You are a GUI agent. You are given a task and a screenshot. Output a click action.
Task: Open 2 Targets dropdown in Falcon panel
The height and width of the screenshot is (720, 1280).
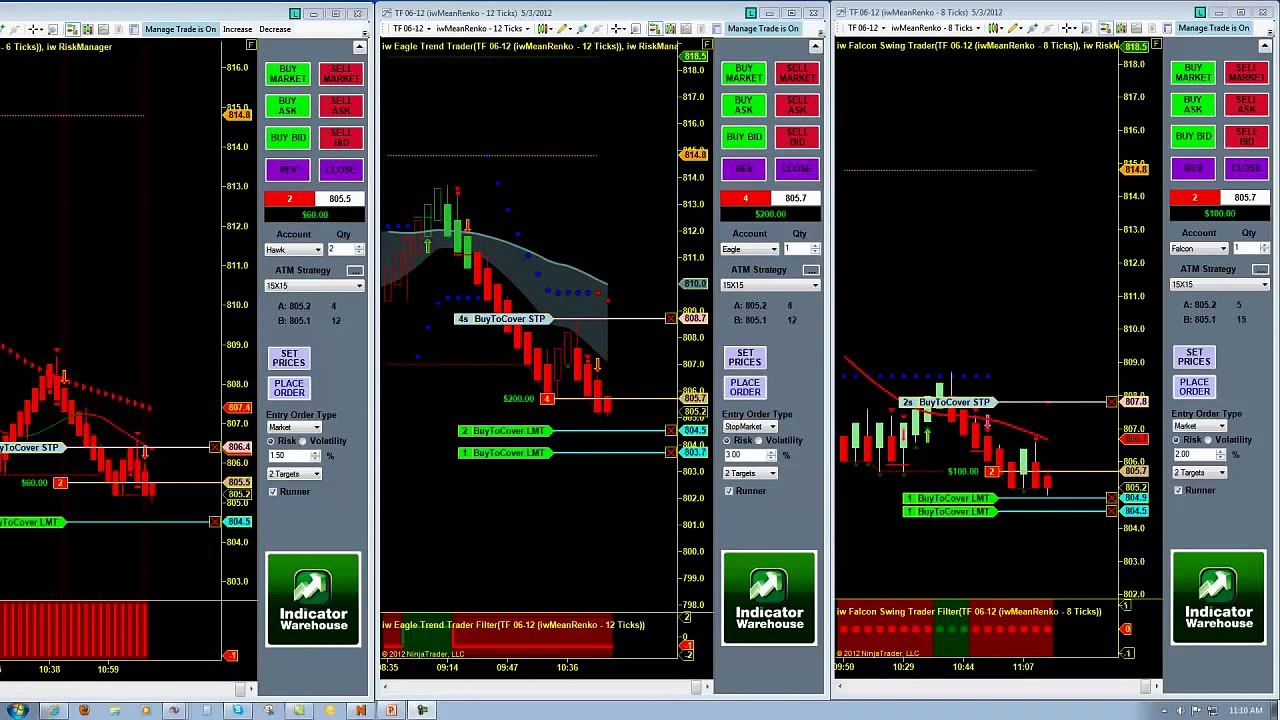[x=1199, y=472]
